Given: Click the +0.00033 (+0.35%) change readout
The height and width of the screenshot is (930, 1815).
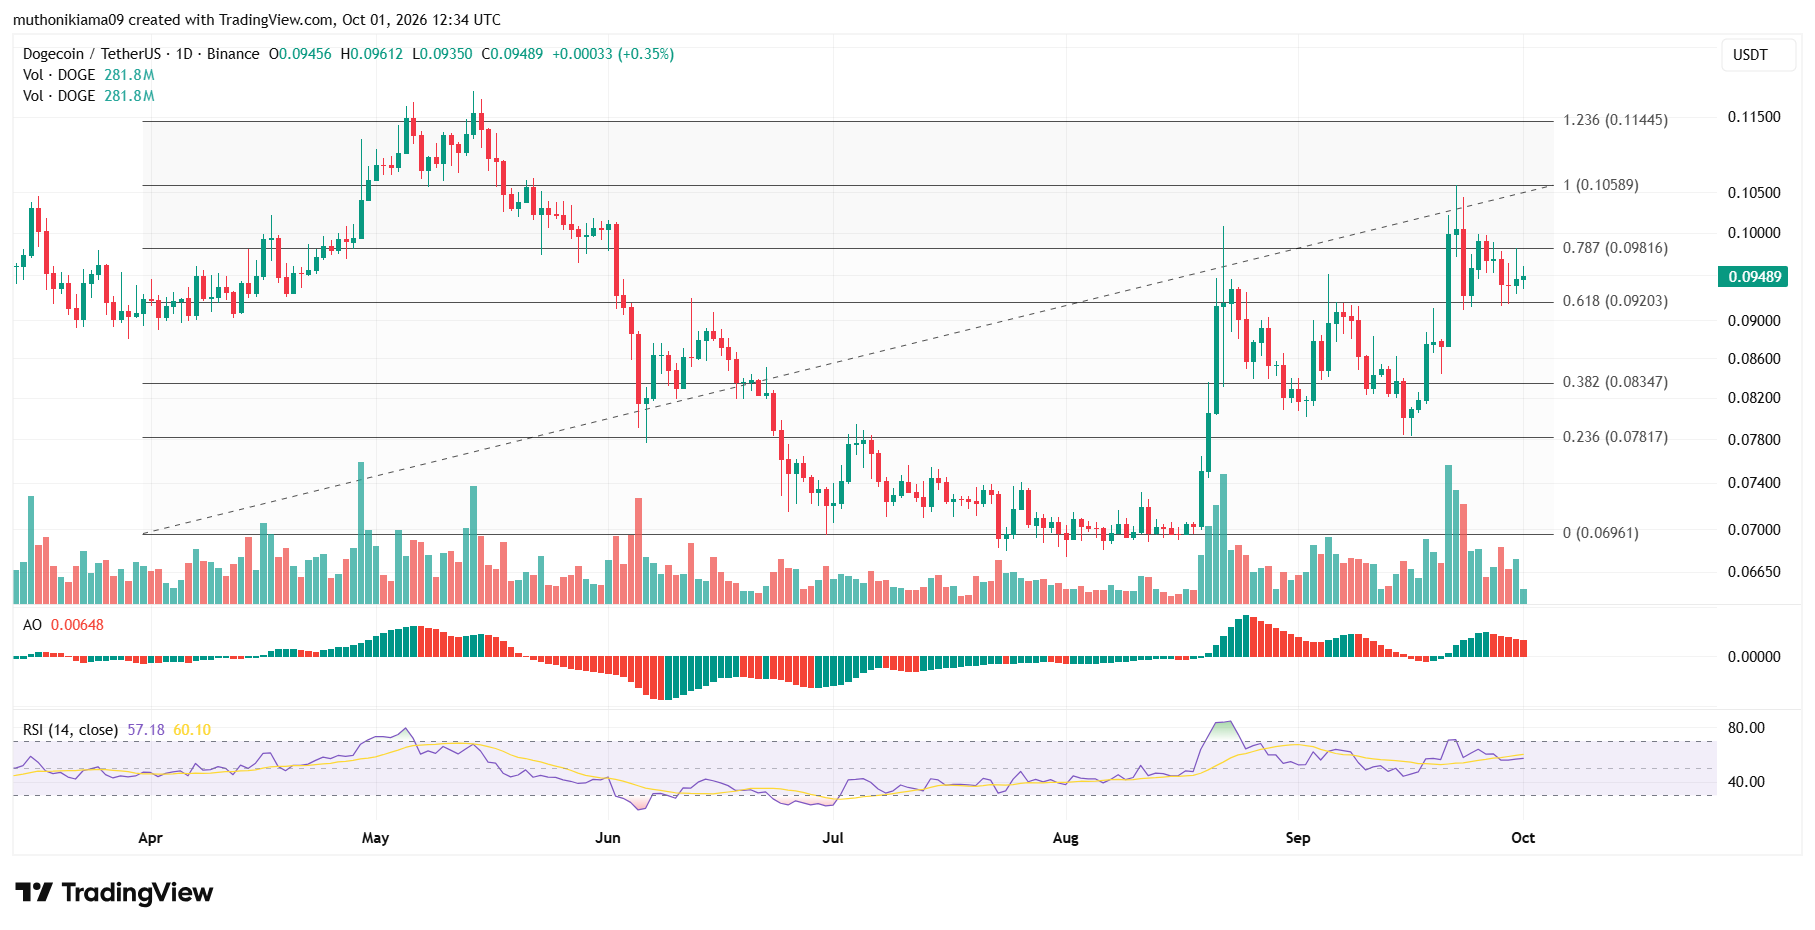Looking at the screenshot, I should [x=613, y=54].
